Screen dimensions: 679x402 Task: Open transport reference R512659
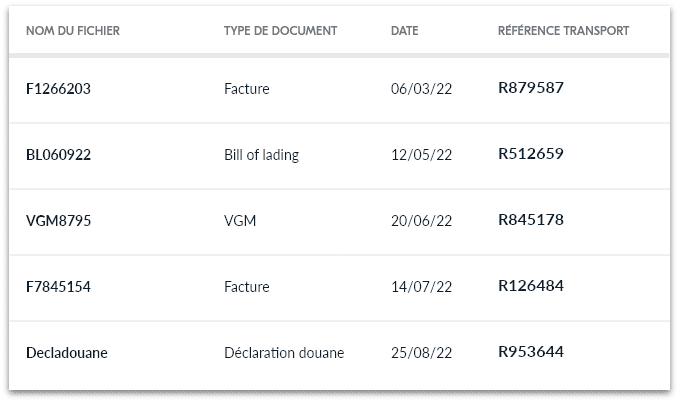pyautogui.click(x=531, y=154)
